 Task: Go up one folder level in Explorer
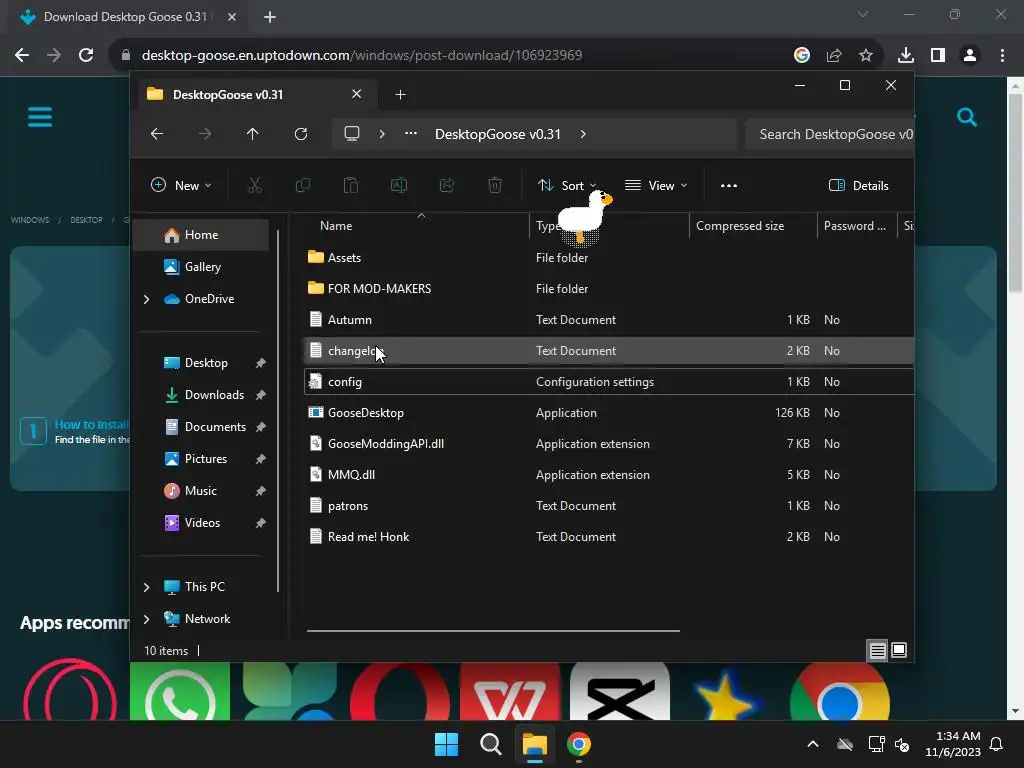253,134
